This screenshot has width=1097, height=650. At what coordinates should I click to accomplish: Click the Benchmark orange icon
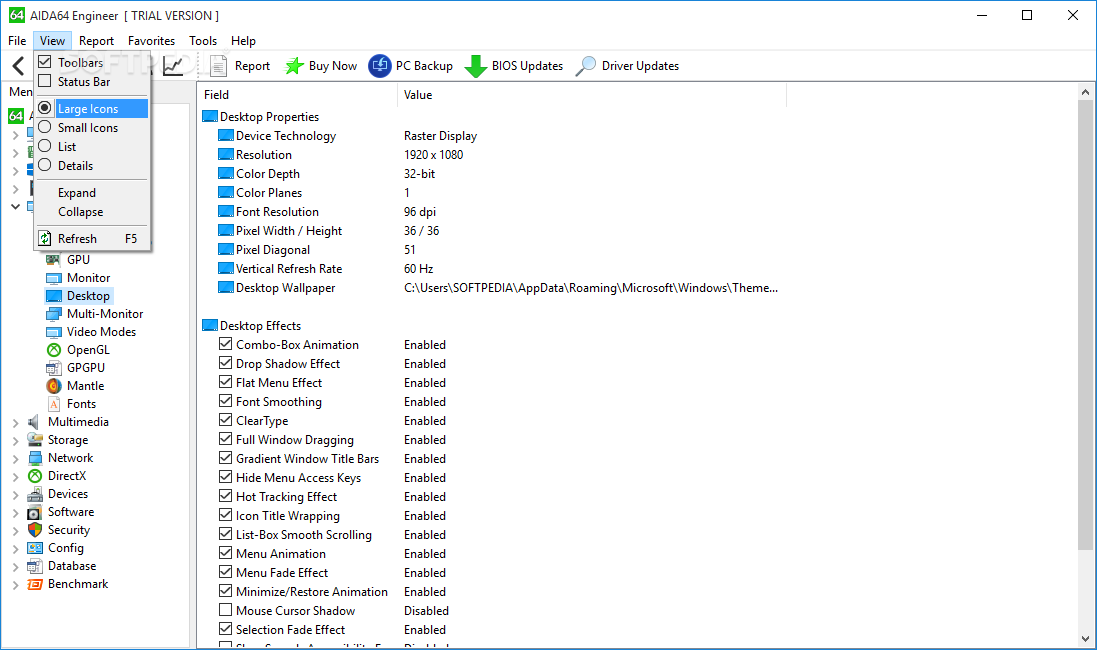click(35, 584)
